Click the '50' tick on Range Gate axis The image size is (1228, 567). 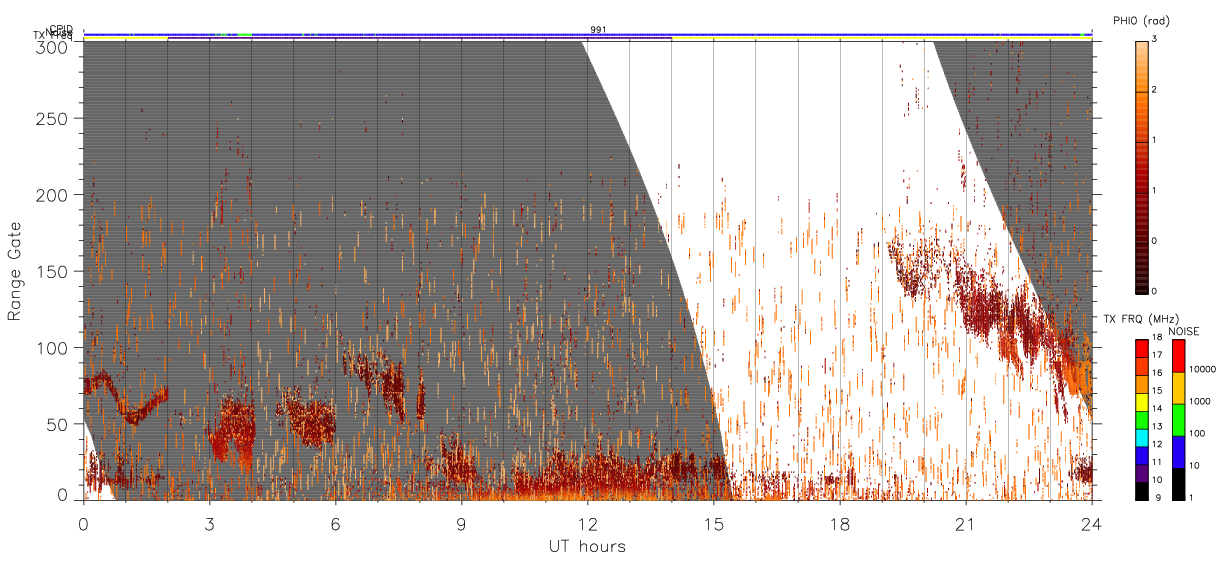click(x=59, y=424)
